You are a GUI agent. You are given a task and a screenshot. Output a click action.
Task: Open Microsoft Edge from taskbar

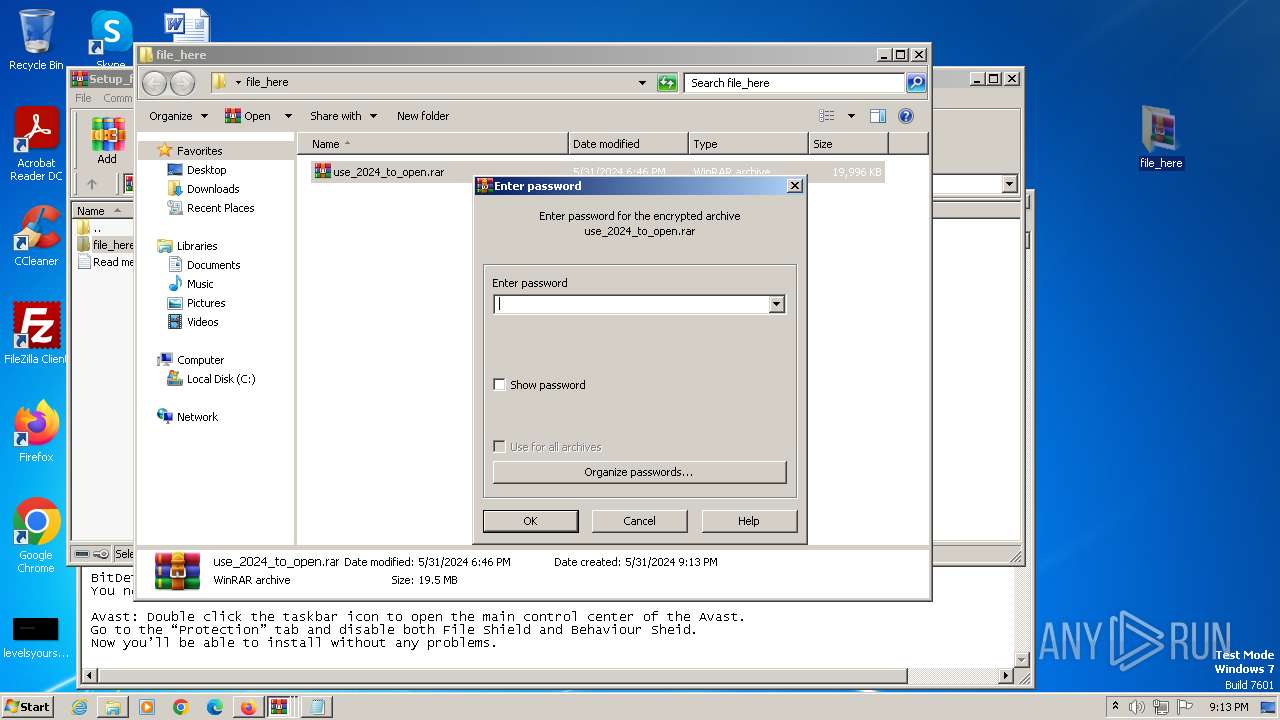point(214,707)
